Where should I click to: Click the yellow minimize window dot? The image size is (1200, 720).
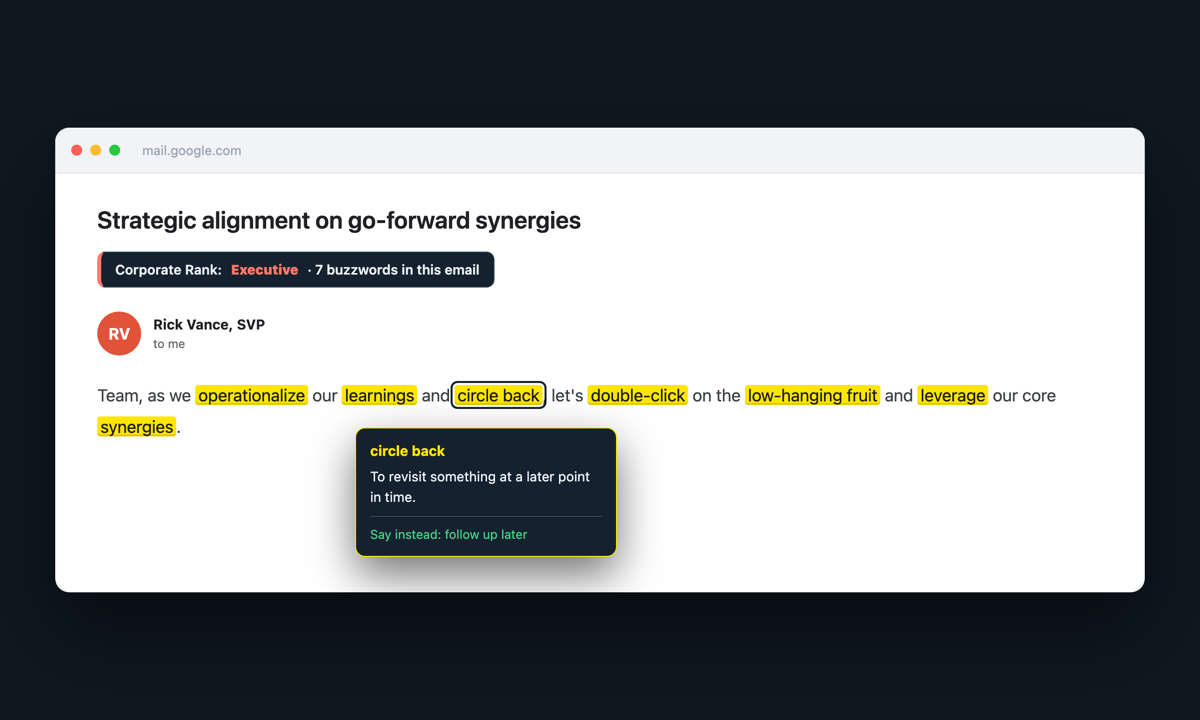pyautogui.click(x=96, y=150)
